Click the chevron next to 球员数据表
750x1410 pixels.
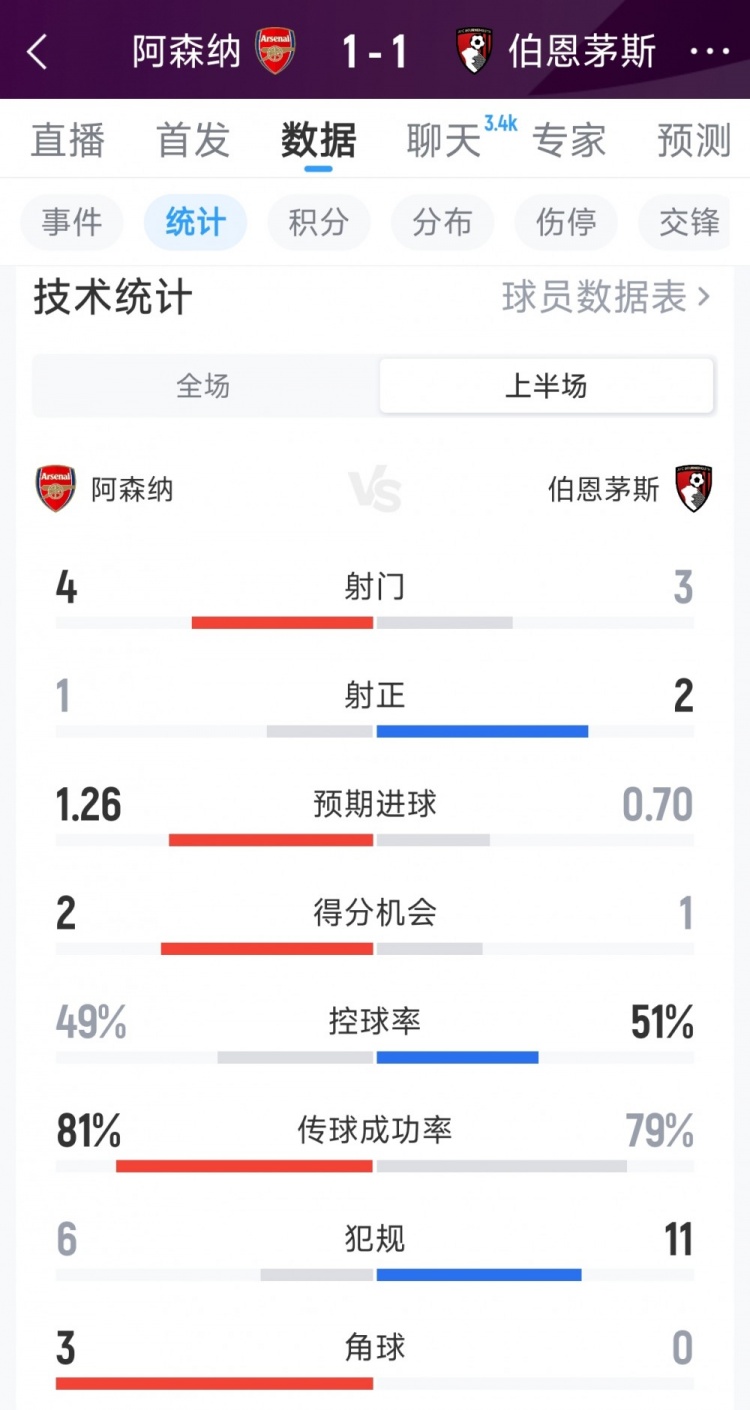[x=703, y=297]
